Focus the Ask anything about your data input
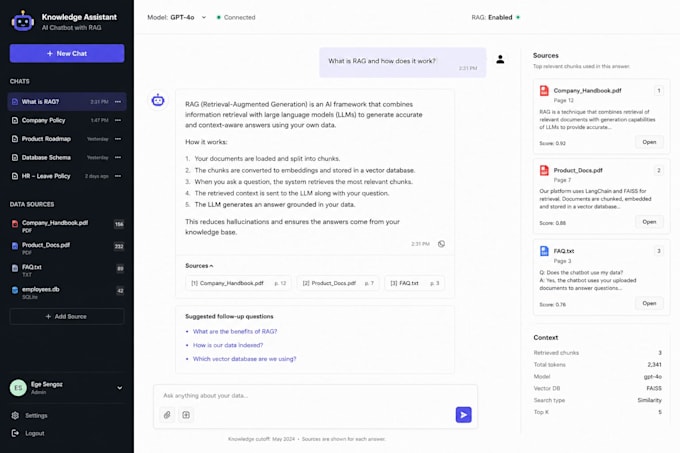 tap(315, 395)
